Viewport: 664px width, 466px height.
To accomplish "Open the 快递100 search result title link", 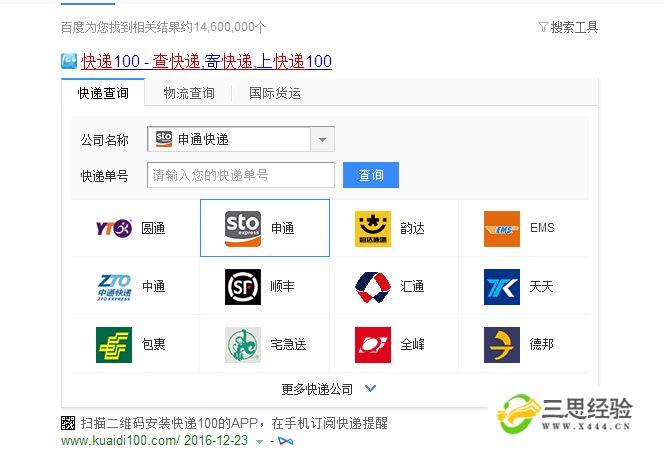I will [x=206, y=62].
